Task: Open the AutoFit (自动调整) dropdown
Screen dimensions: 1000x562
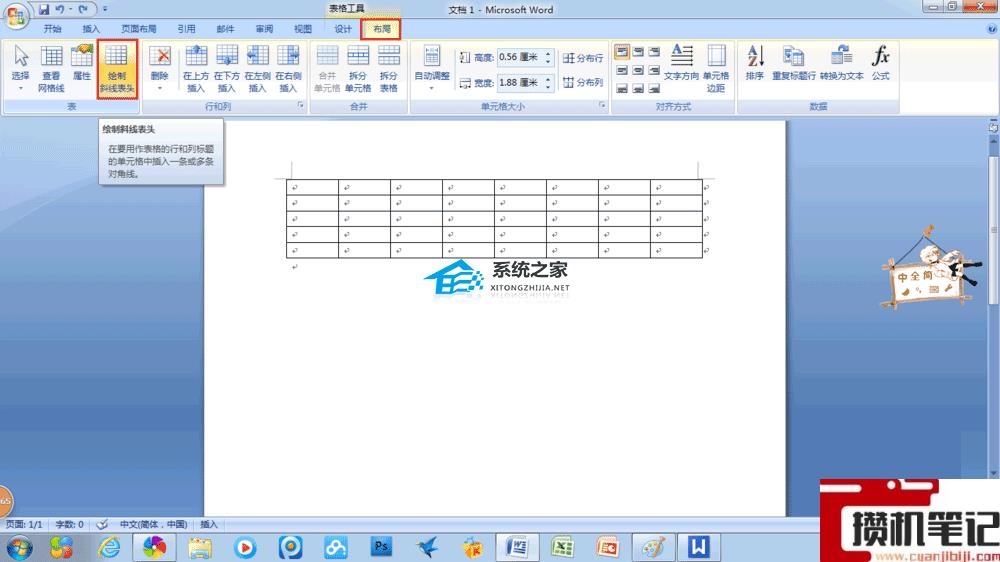Action: pos(432,68)
